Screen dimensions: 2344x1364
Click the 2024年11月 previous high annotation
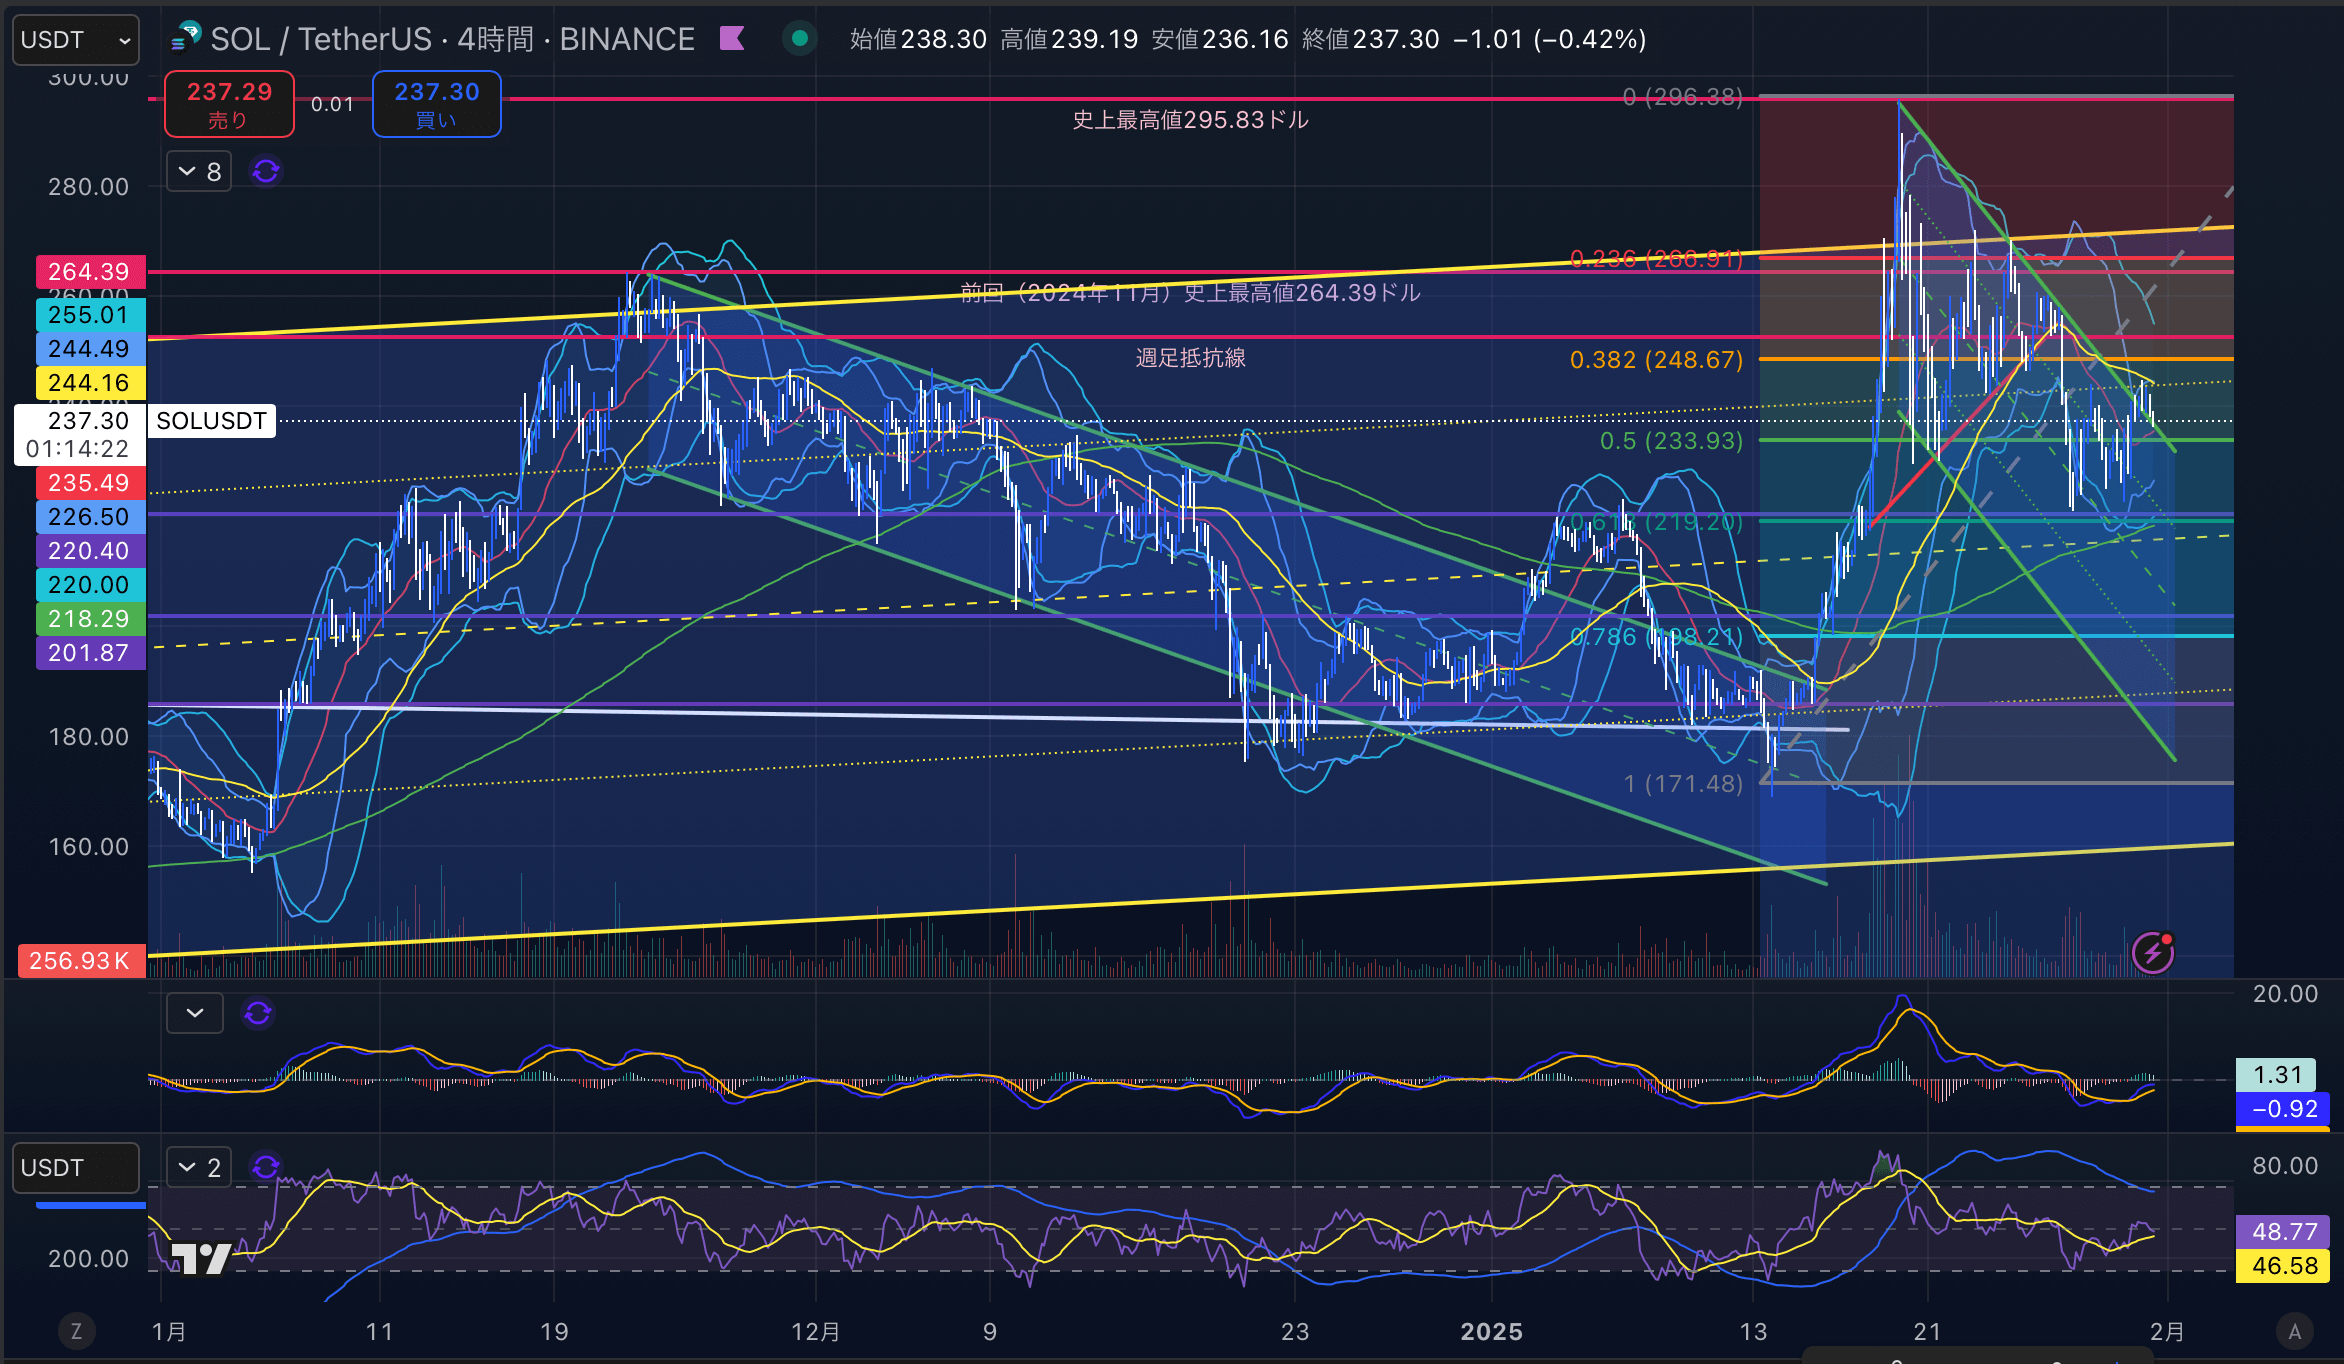[1190, 293]
